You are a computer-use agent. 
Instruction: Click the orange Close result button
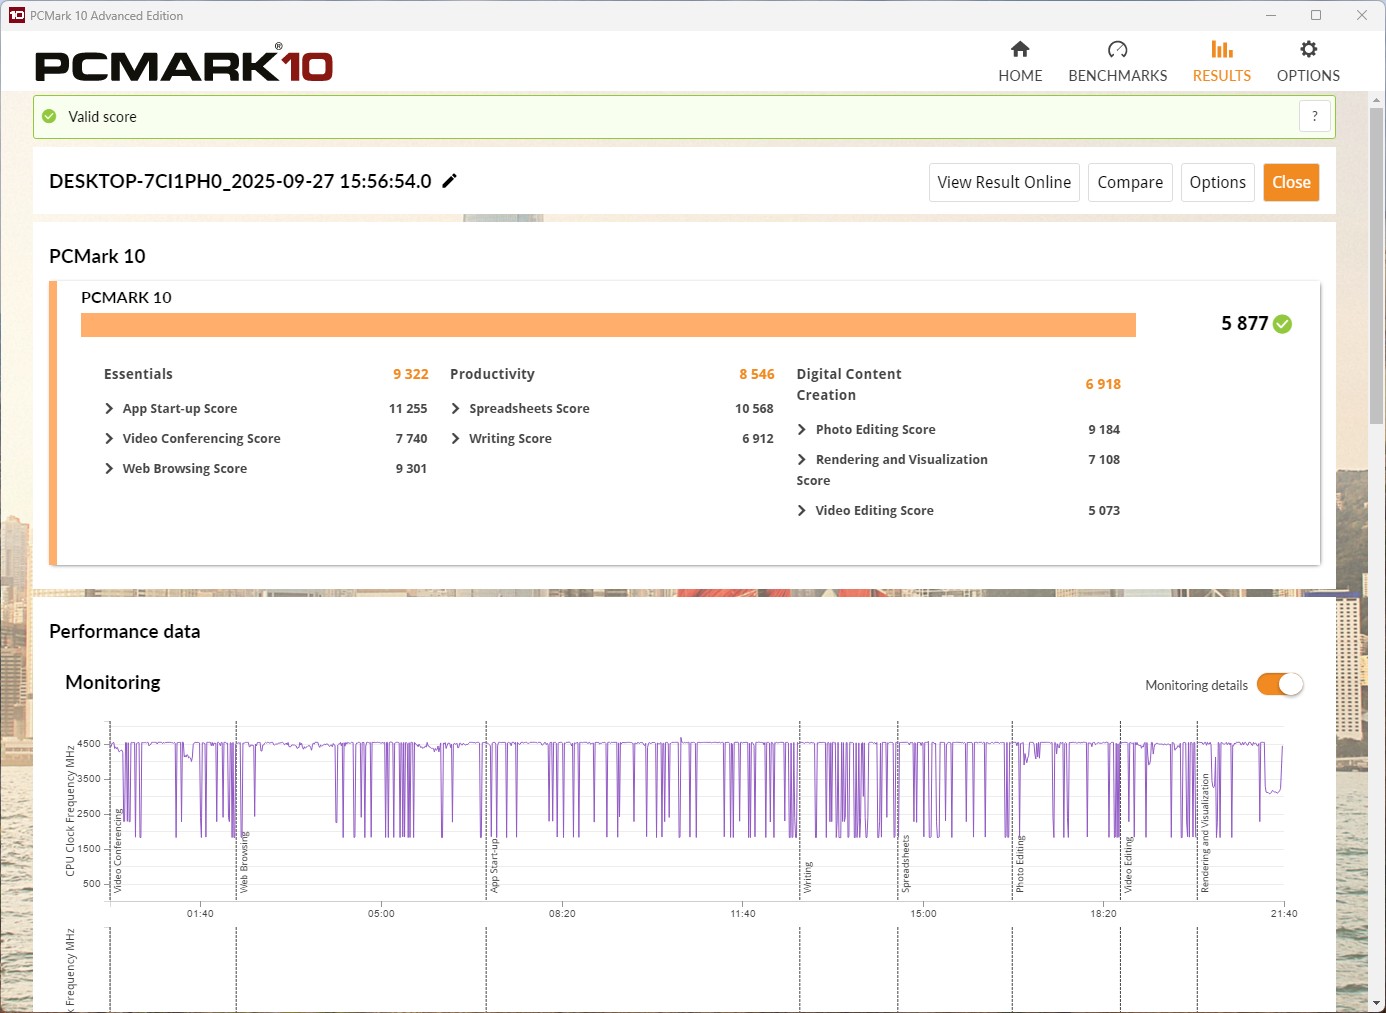click(x=1290, y=182)
